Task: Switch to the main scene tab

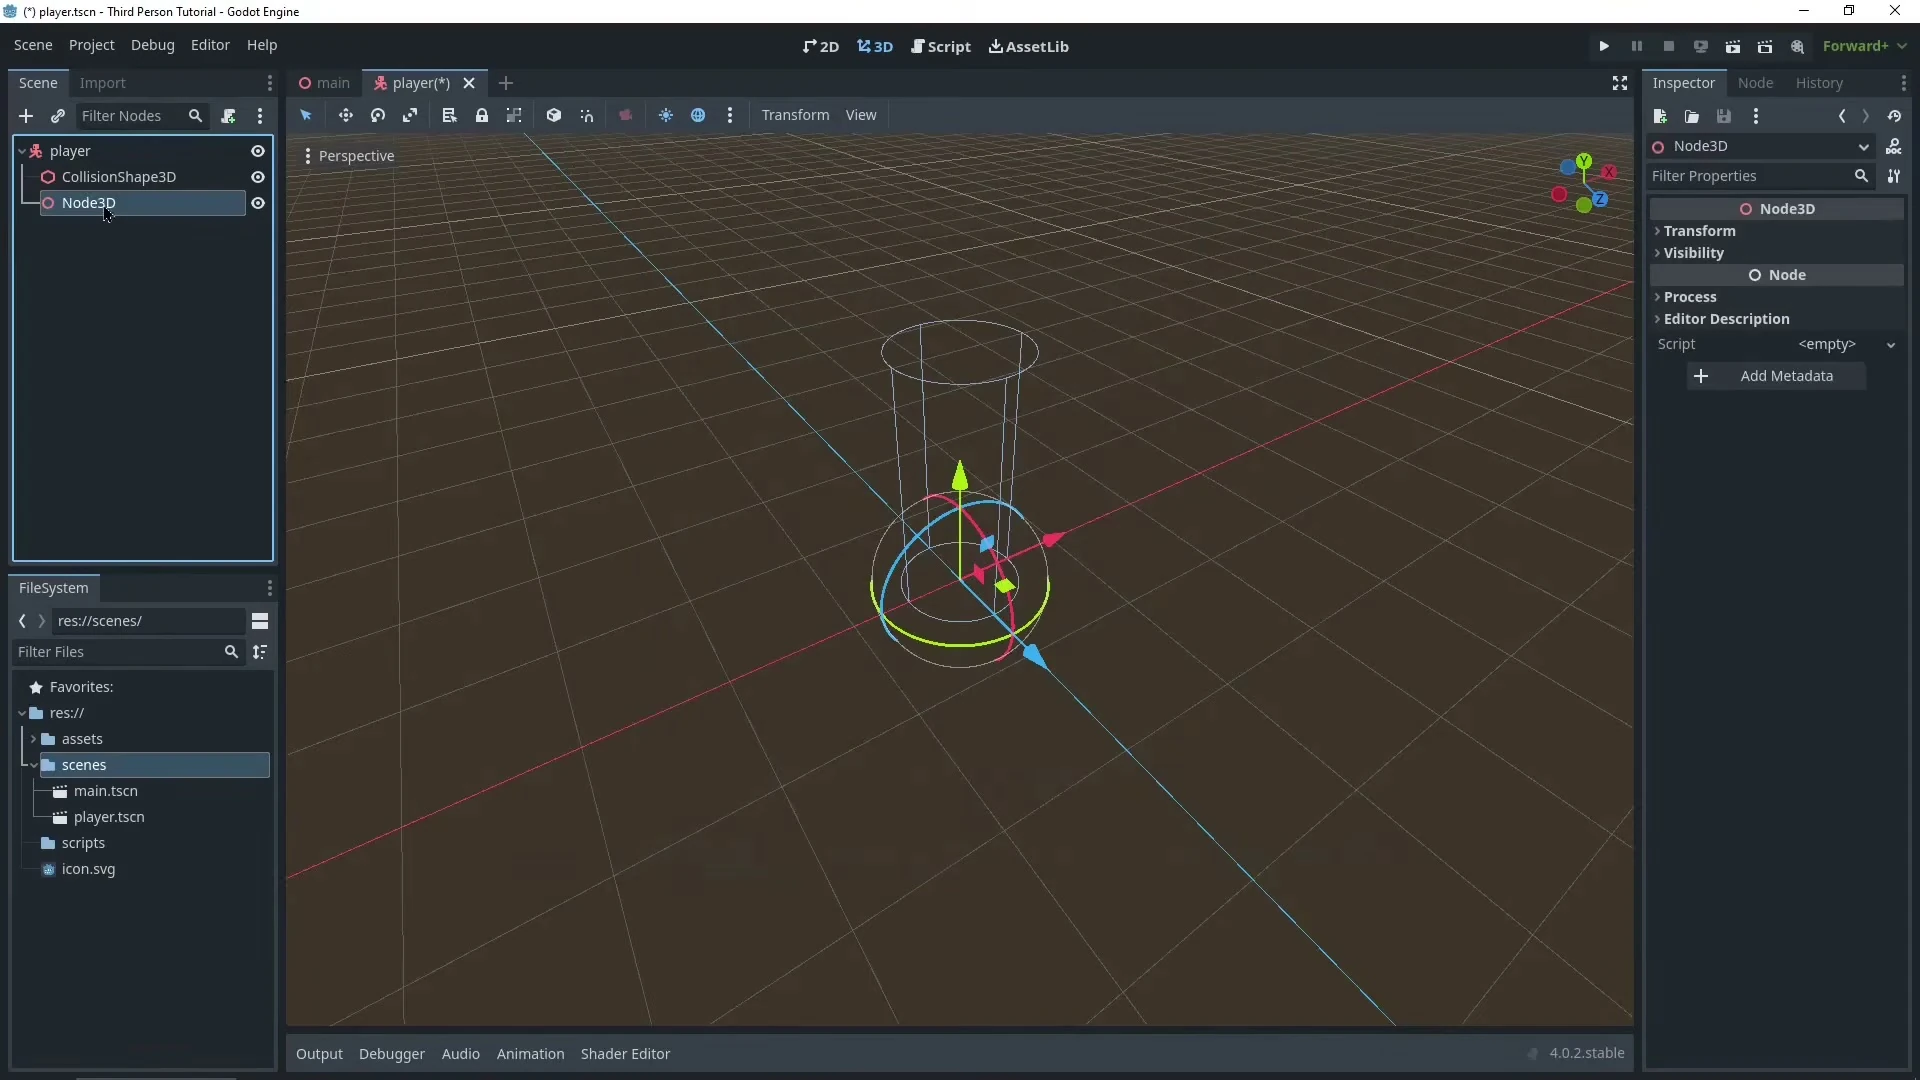Action: pos(325,83)
